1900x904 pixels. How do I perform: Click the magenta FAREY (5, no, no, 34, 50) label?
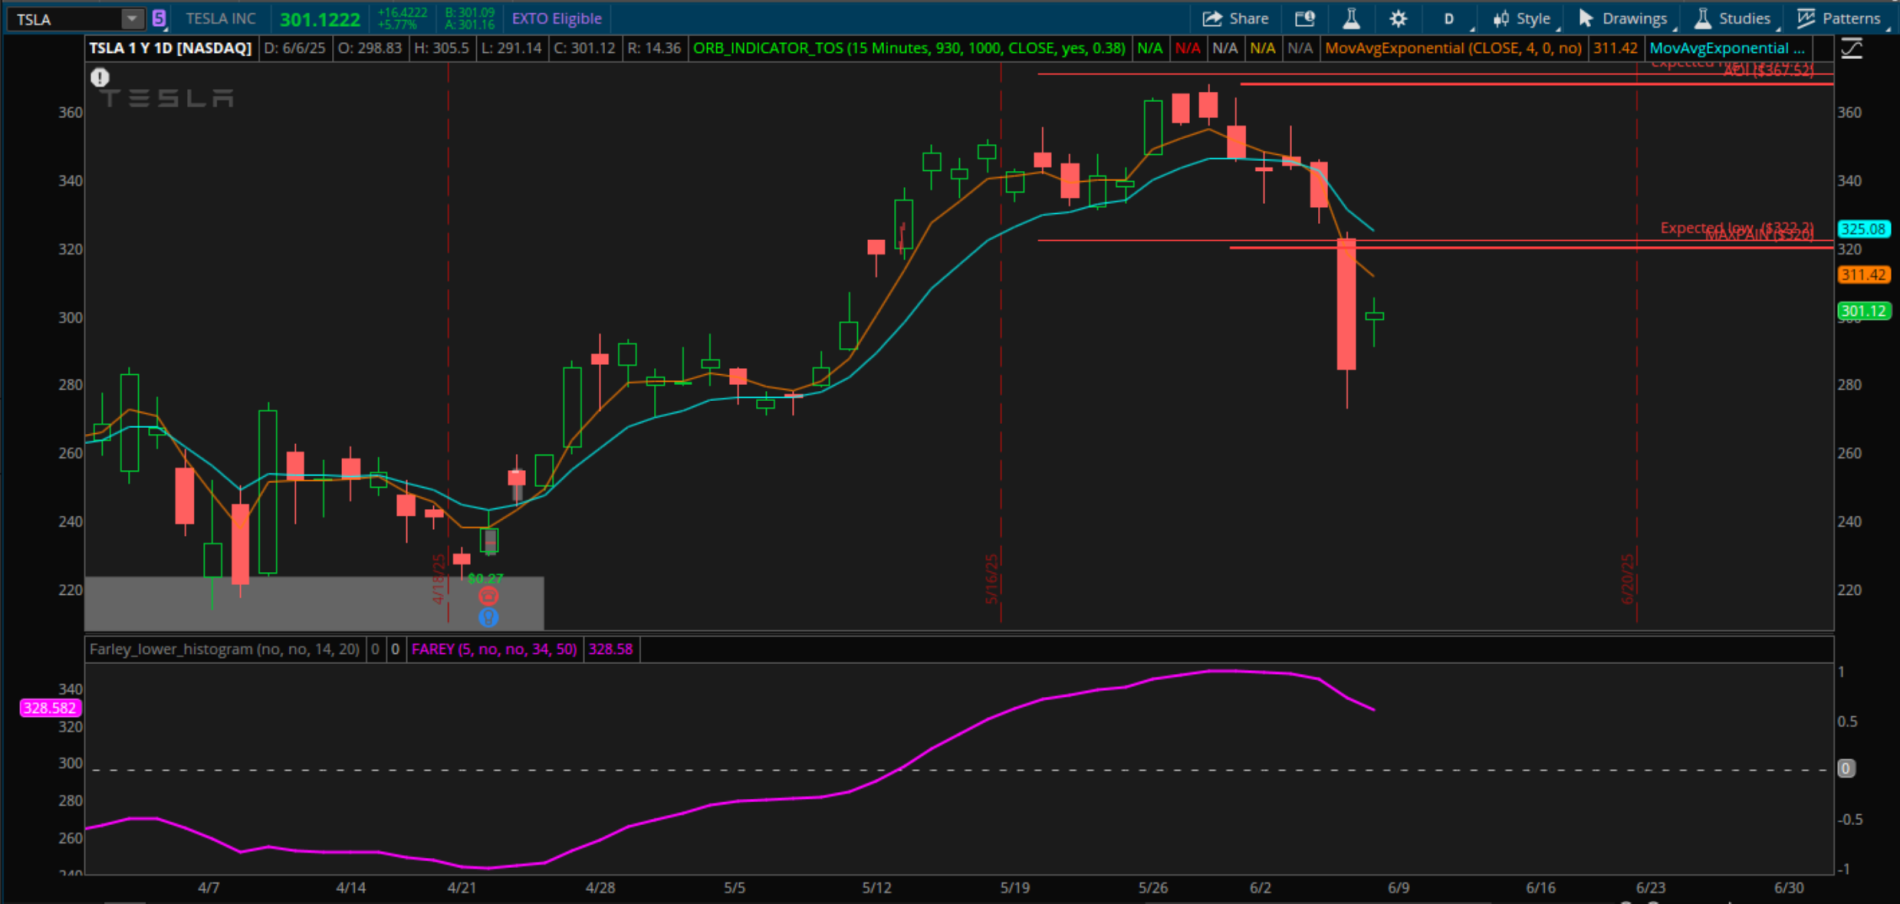point(494,649)
